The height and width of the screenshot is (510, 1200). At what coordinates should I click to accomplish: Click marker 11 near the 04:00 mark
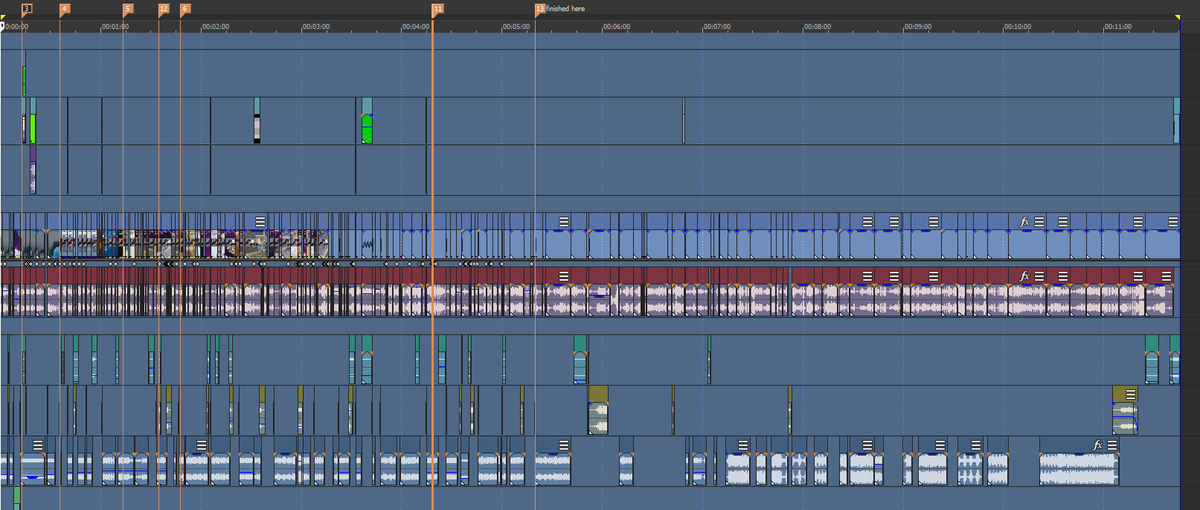[x=437, y=8]
